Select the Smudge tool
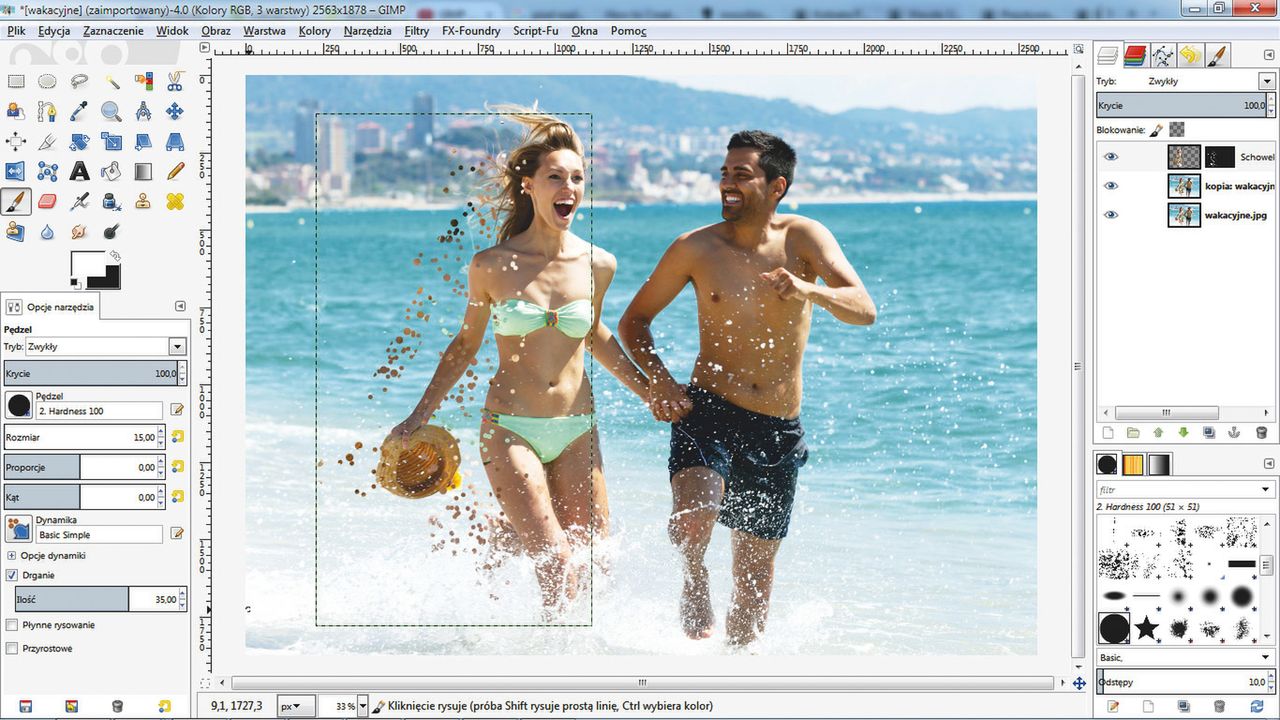Viewport: 1280px width, 720px height. [x=79, y=232]
